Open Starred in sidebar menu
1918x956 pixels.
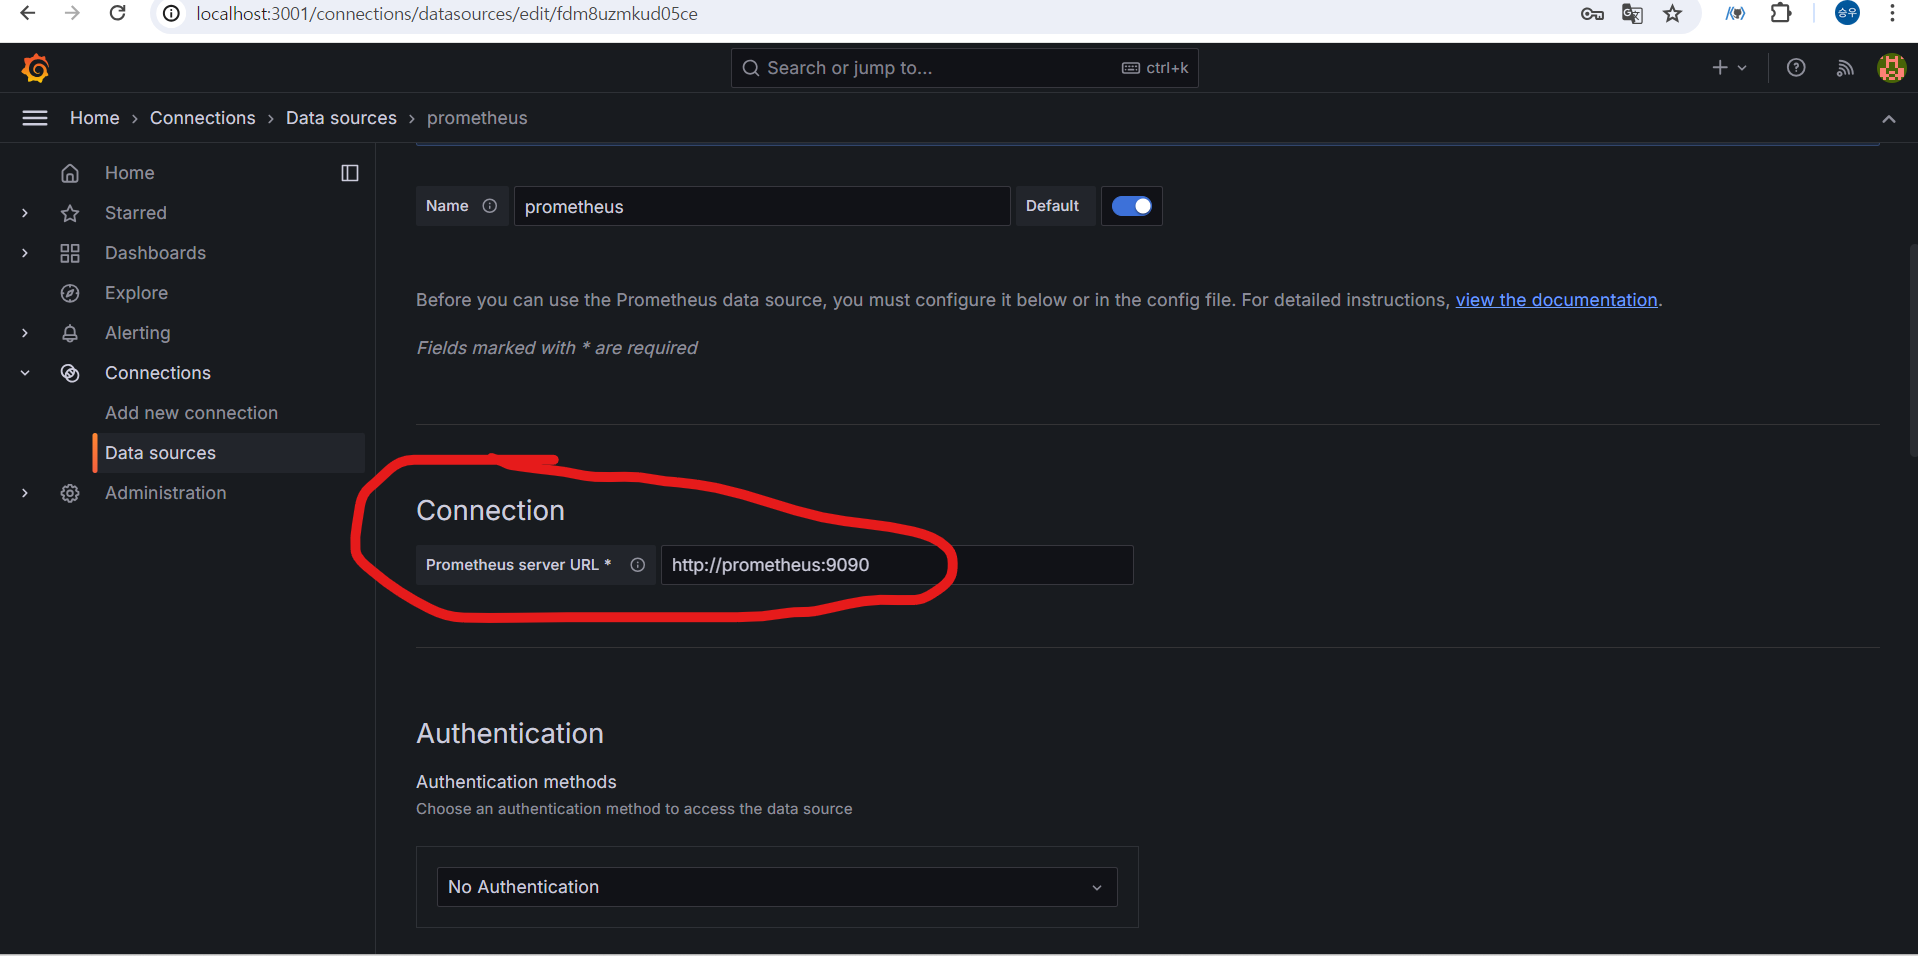point(136,213)
